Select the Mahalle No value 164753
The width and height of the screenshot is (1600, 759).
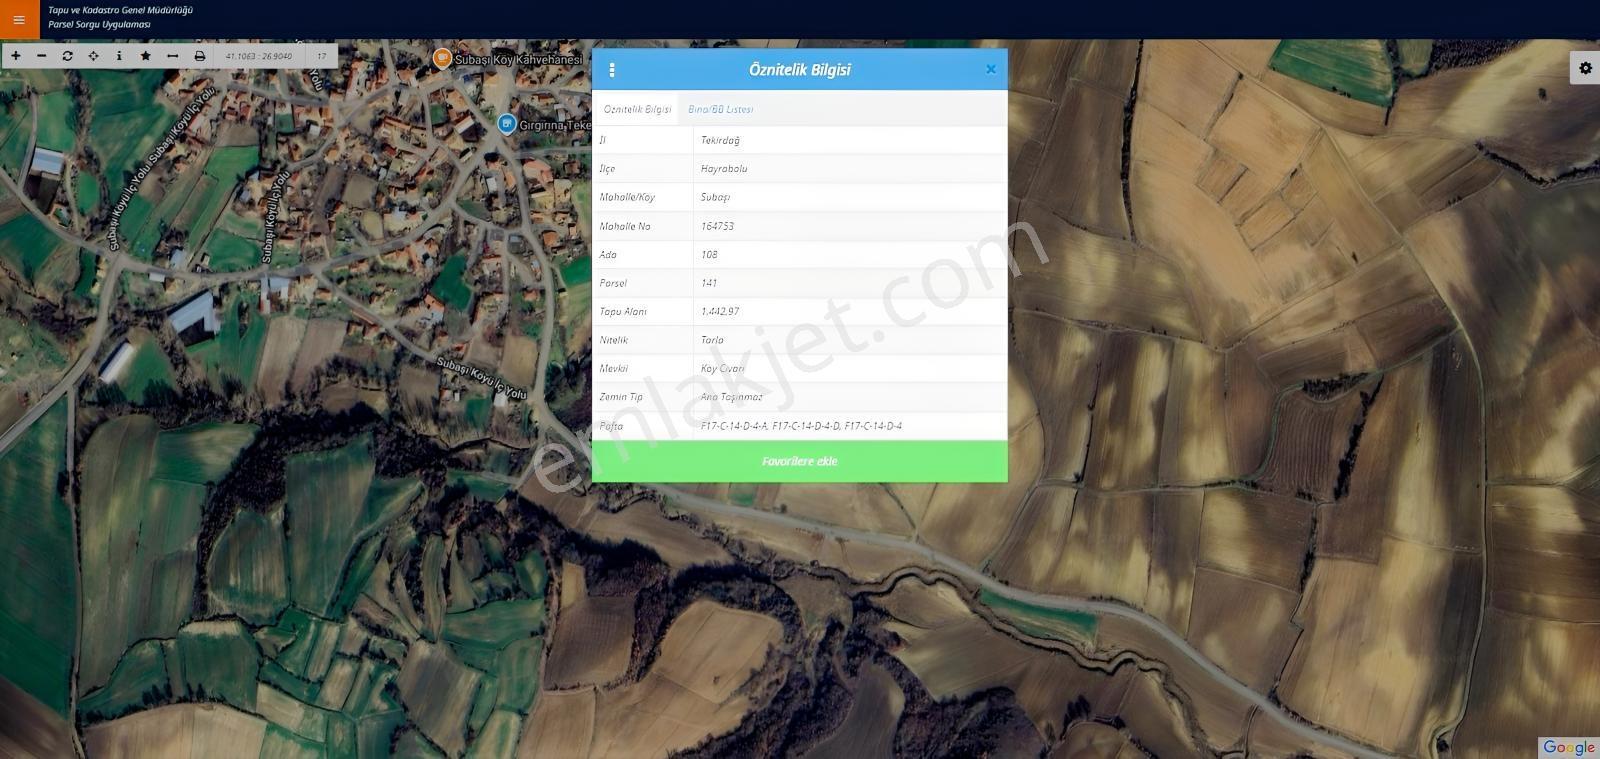[717, 226]
